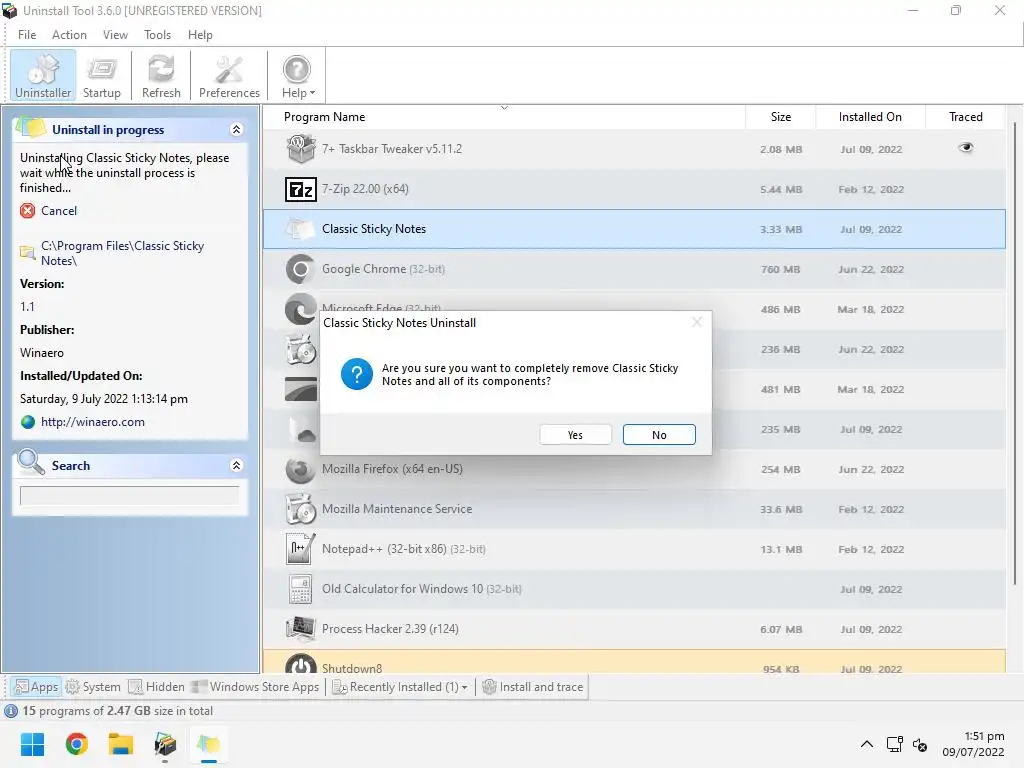
Task: Click the magnifier Search panel icon
Action: pos(31,462)
